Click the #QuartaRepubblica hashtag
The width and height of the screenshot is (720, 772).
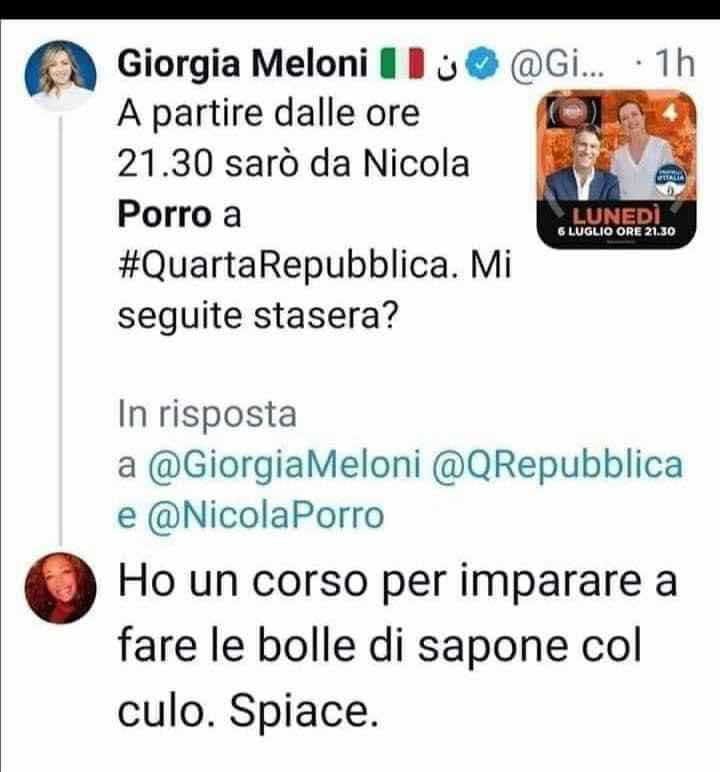pos(285,266)
